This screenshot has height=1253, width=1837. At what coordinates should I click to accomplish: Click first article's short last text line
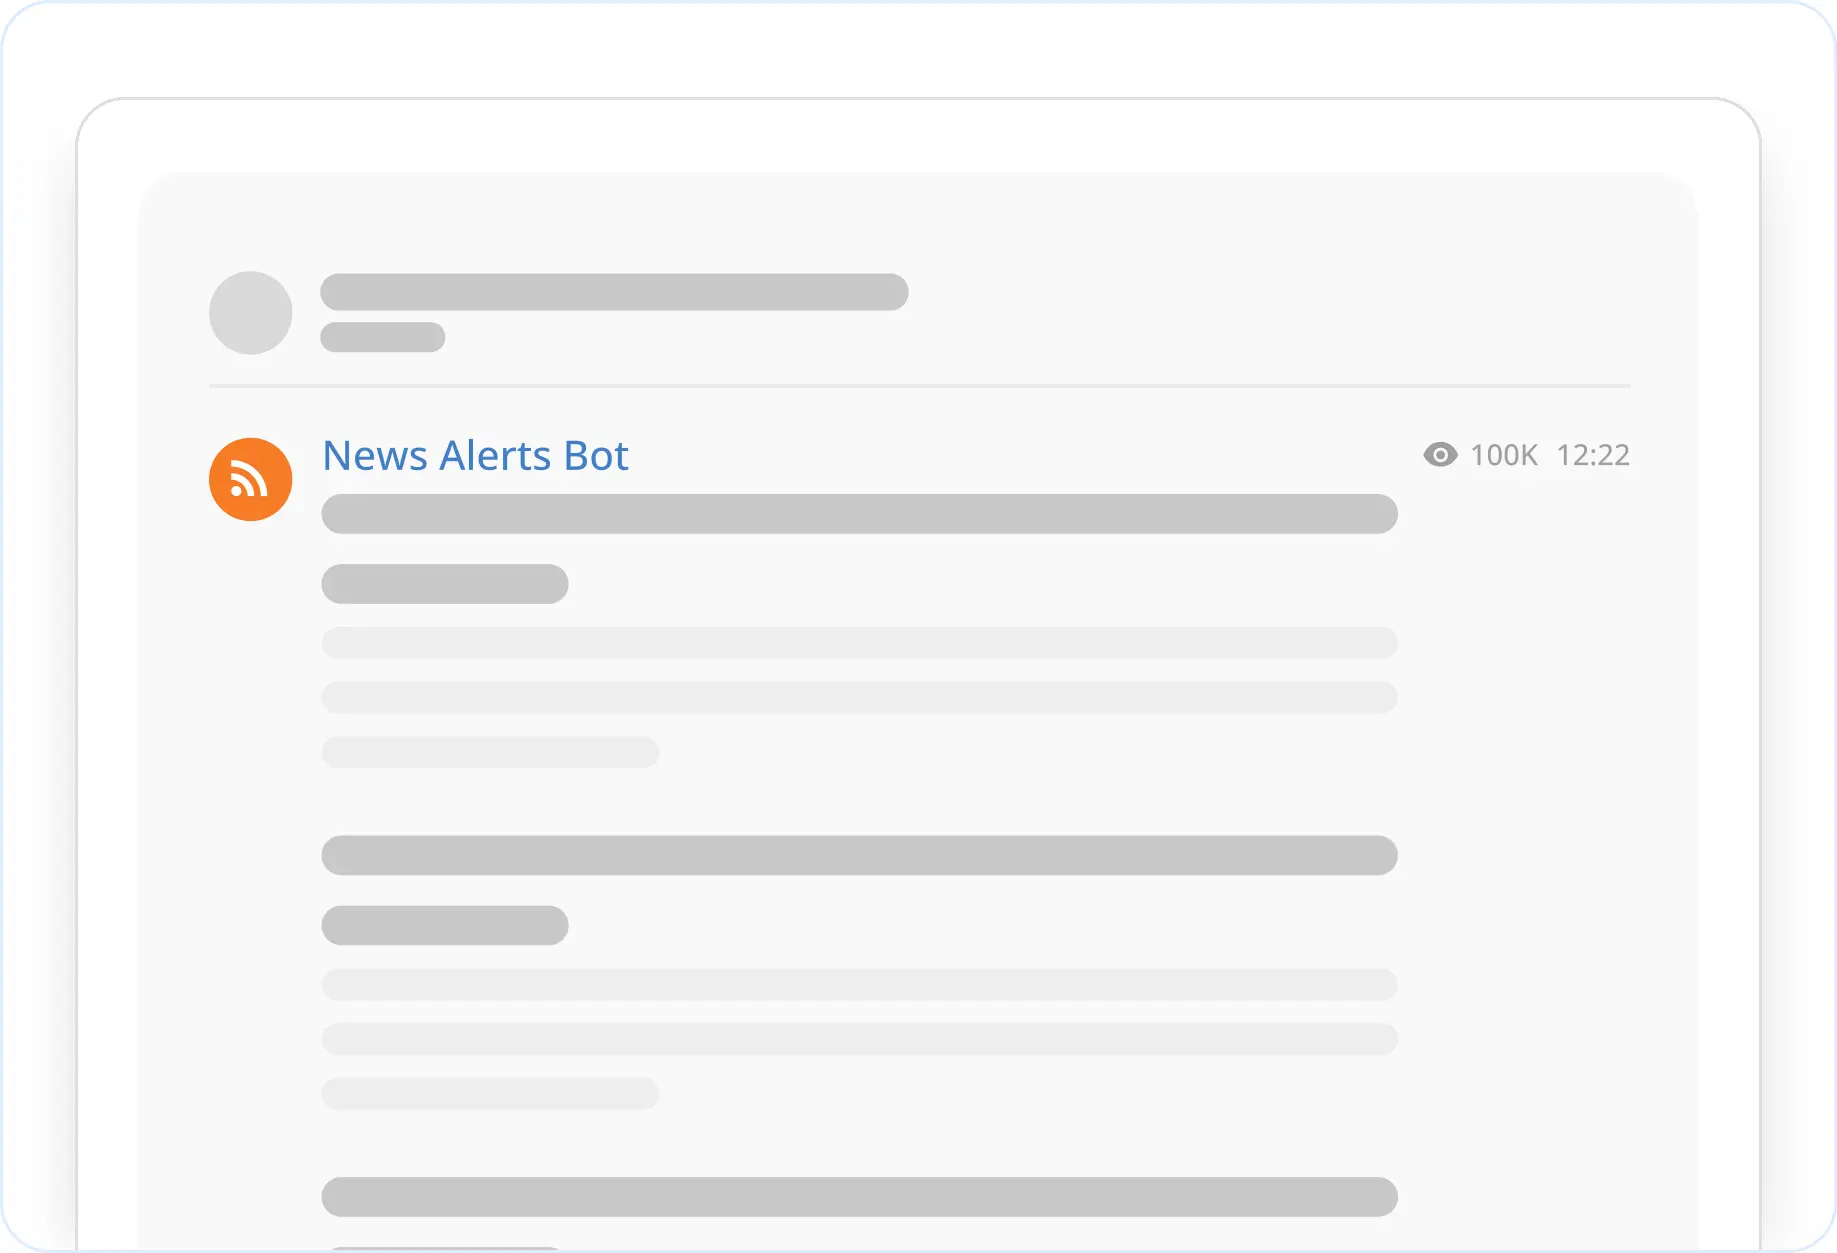490,752
